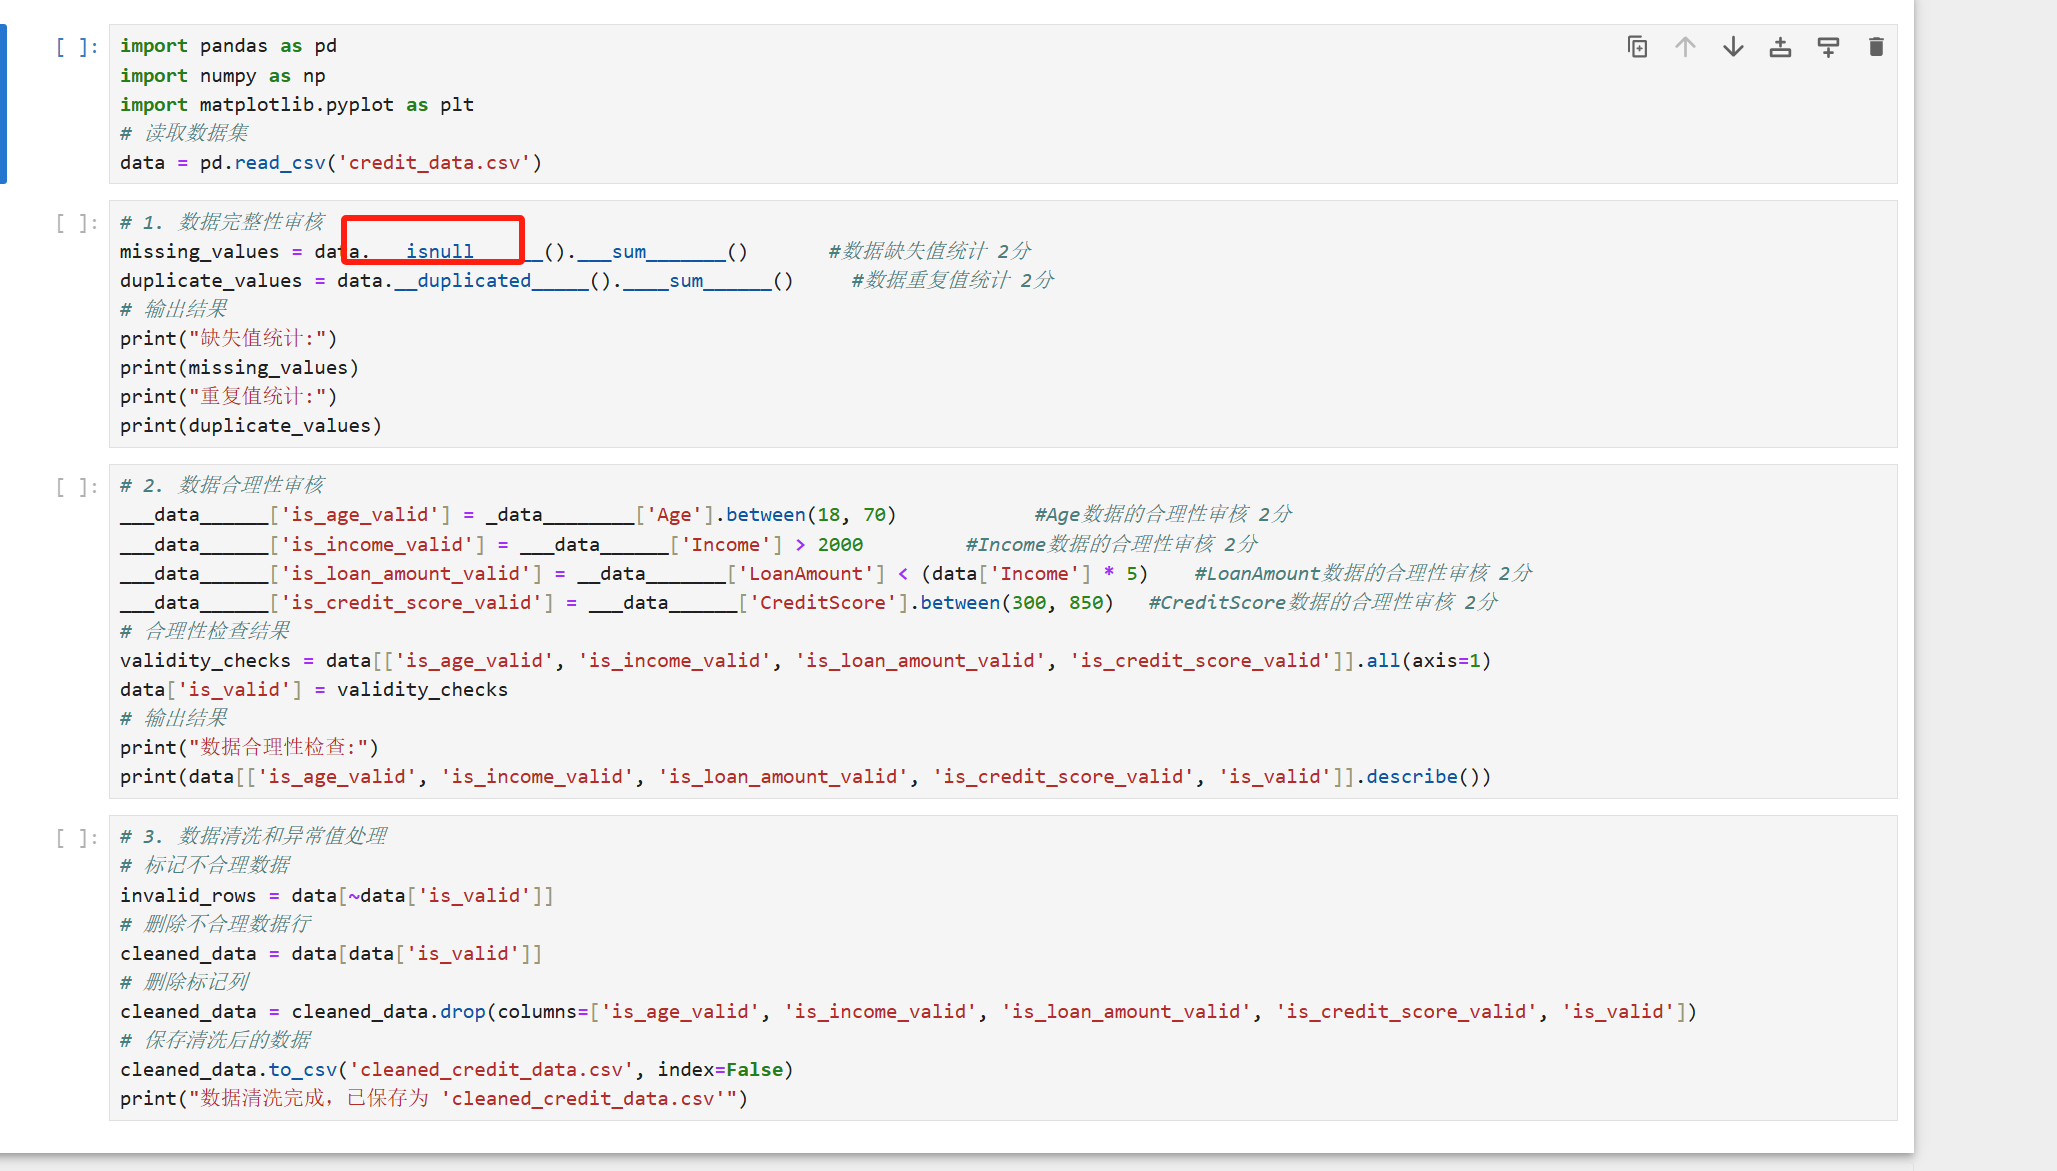Select the prompt of data completeness cell
2057x1171 pixels.
pos(77,223)
